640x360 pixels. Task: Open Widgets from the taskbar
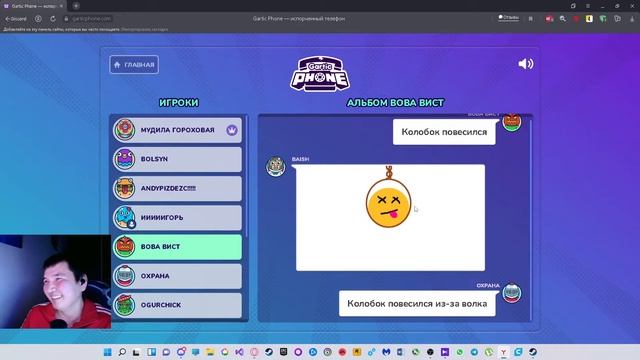point(151,352)
